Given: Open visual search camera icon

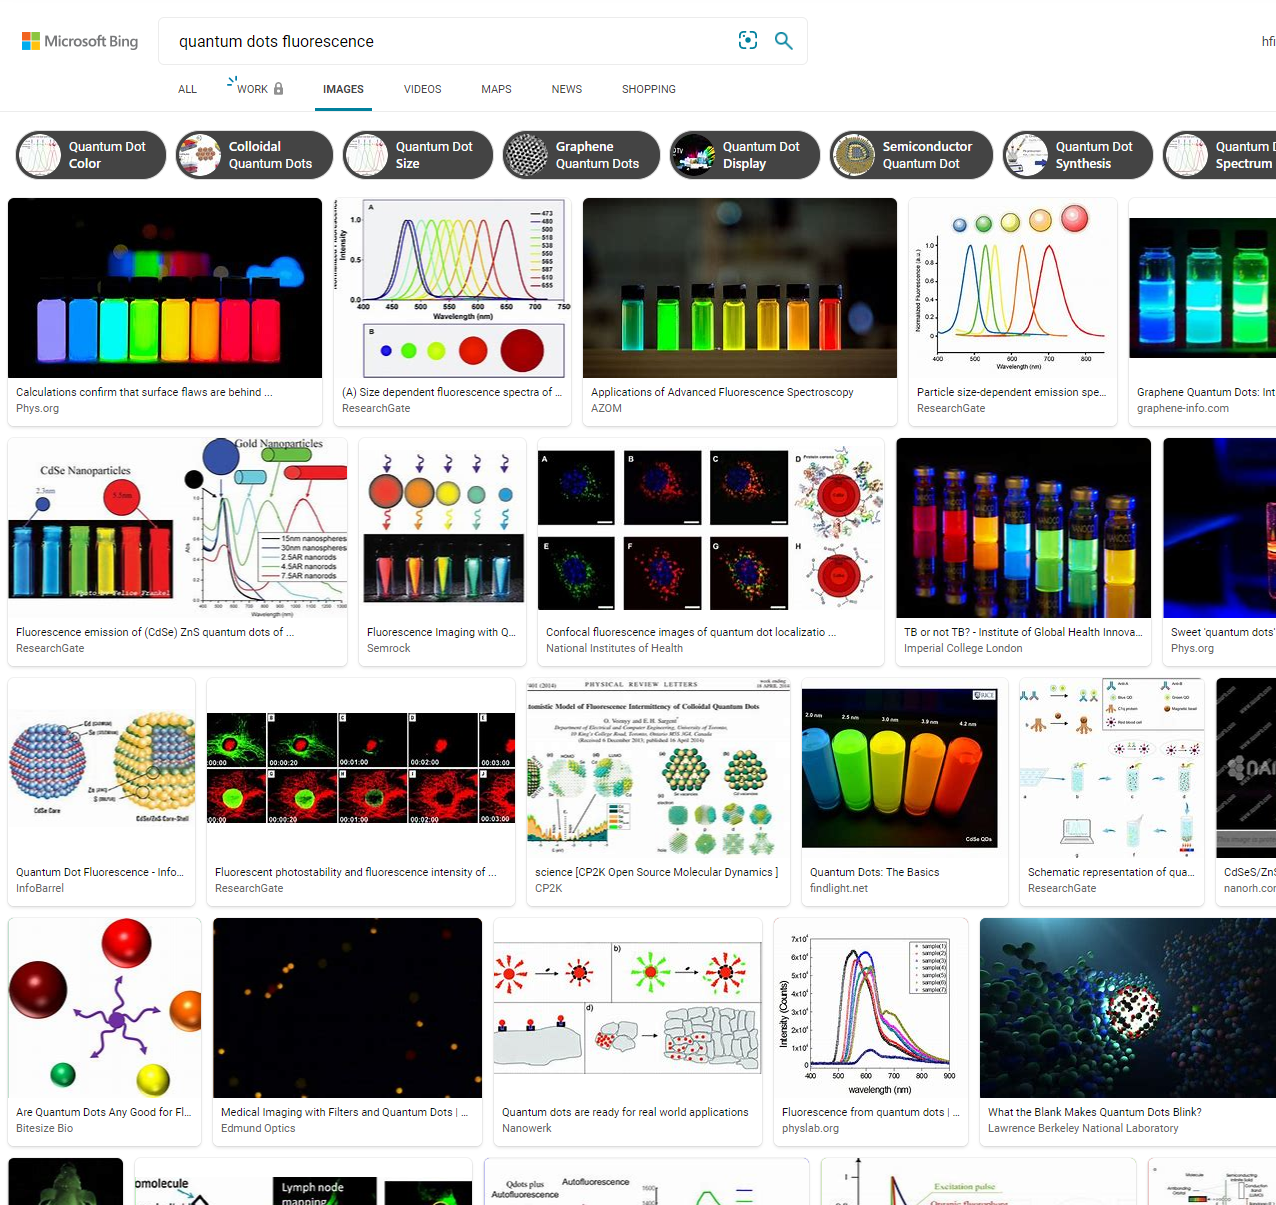Looking at the screenshot, I should [748, 40].
